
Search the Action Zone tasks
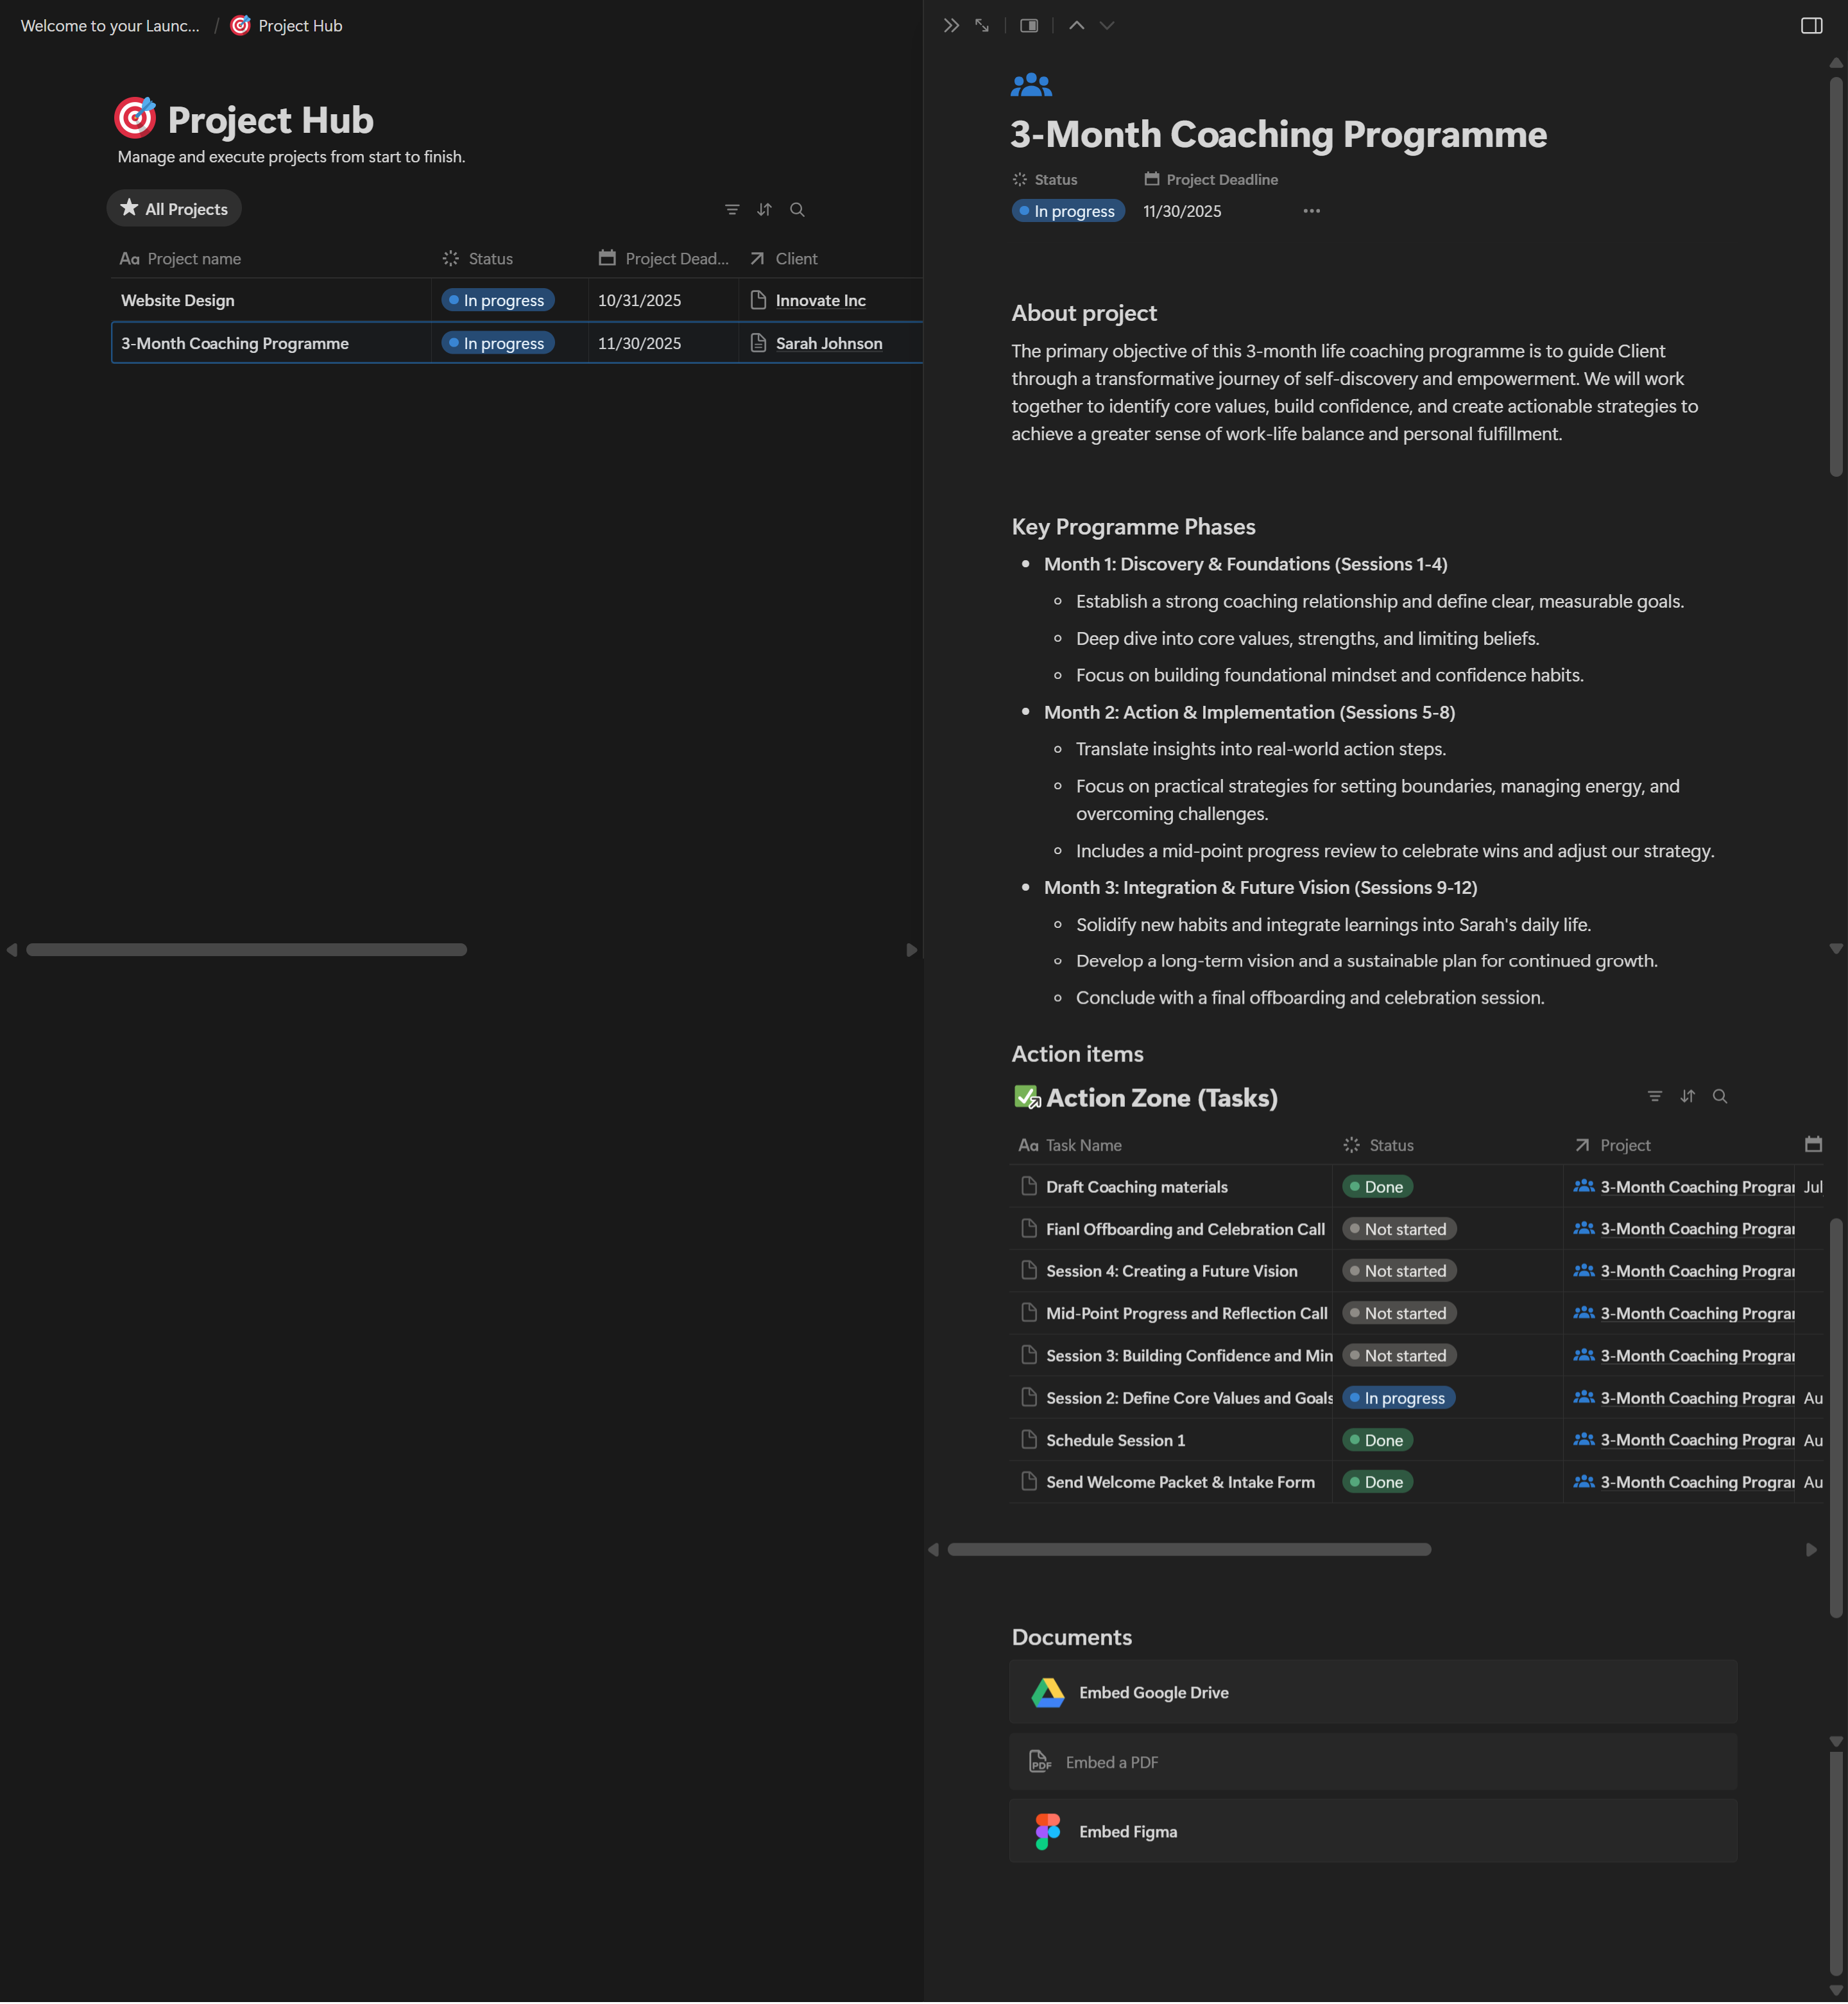click(1720, 1096)
